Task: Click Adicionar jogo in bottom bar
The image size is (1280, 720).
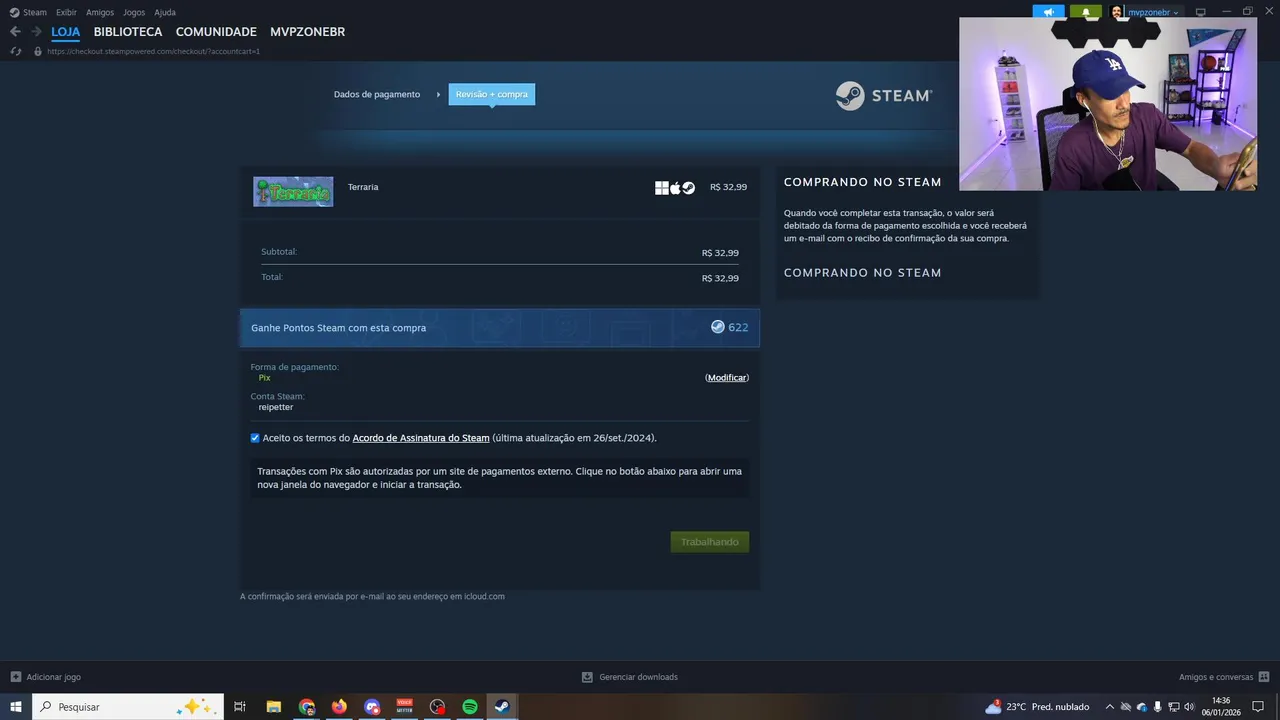Action: [x=46, y=677]
